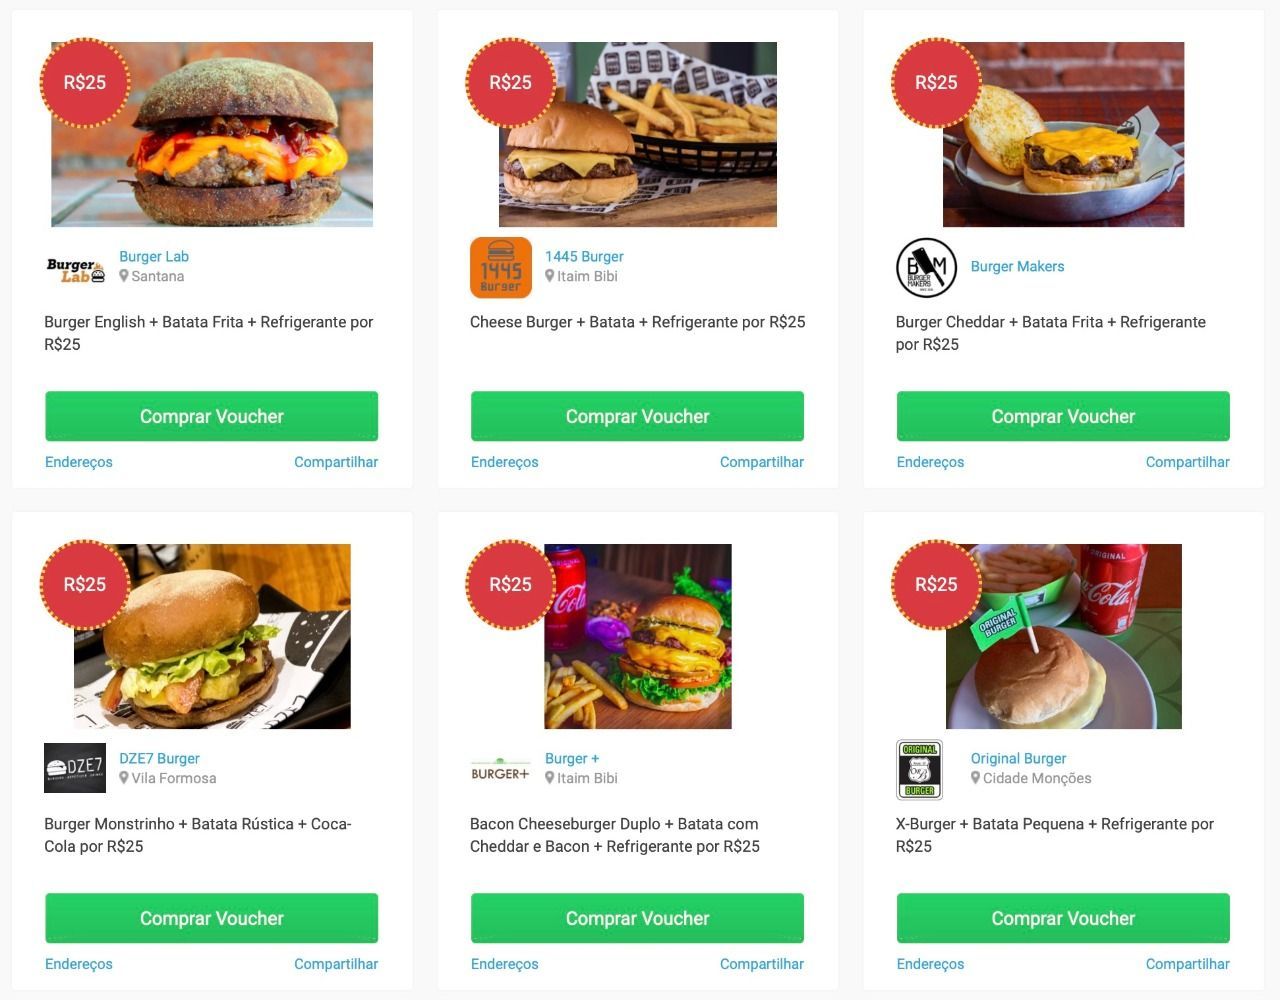
Task: Share the Burger + offer via Compartilhar
Action: point(761,964)
